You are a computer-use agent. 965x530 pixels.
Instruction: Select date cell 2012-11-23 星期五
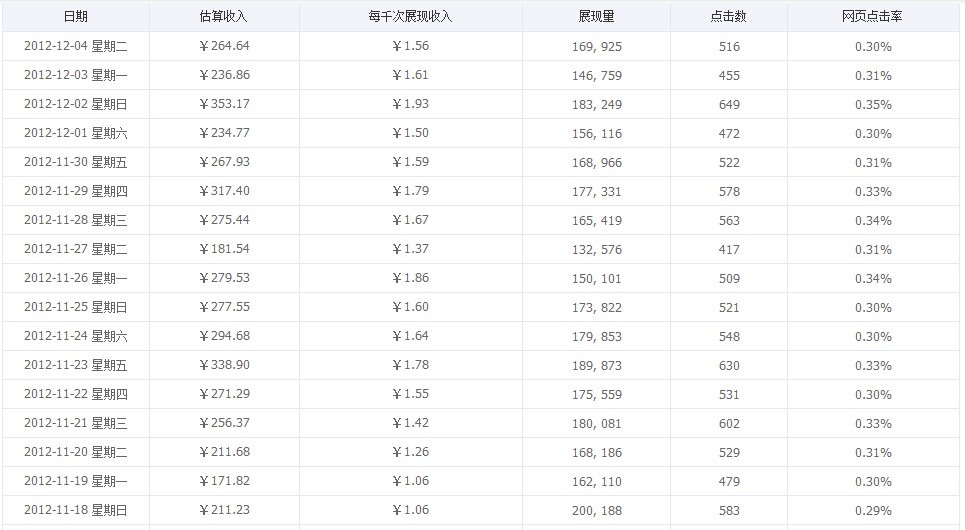(x=76, y=364)
